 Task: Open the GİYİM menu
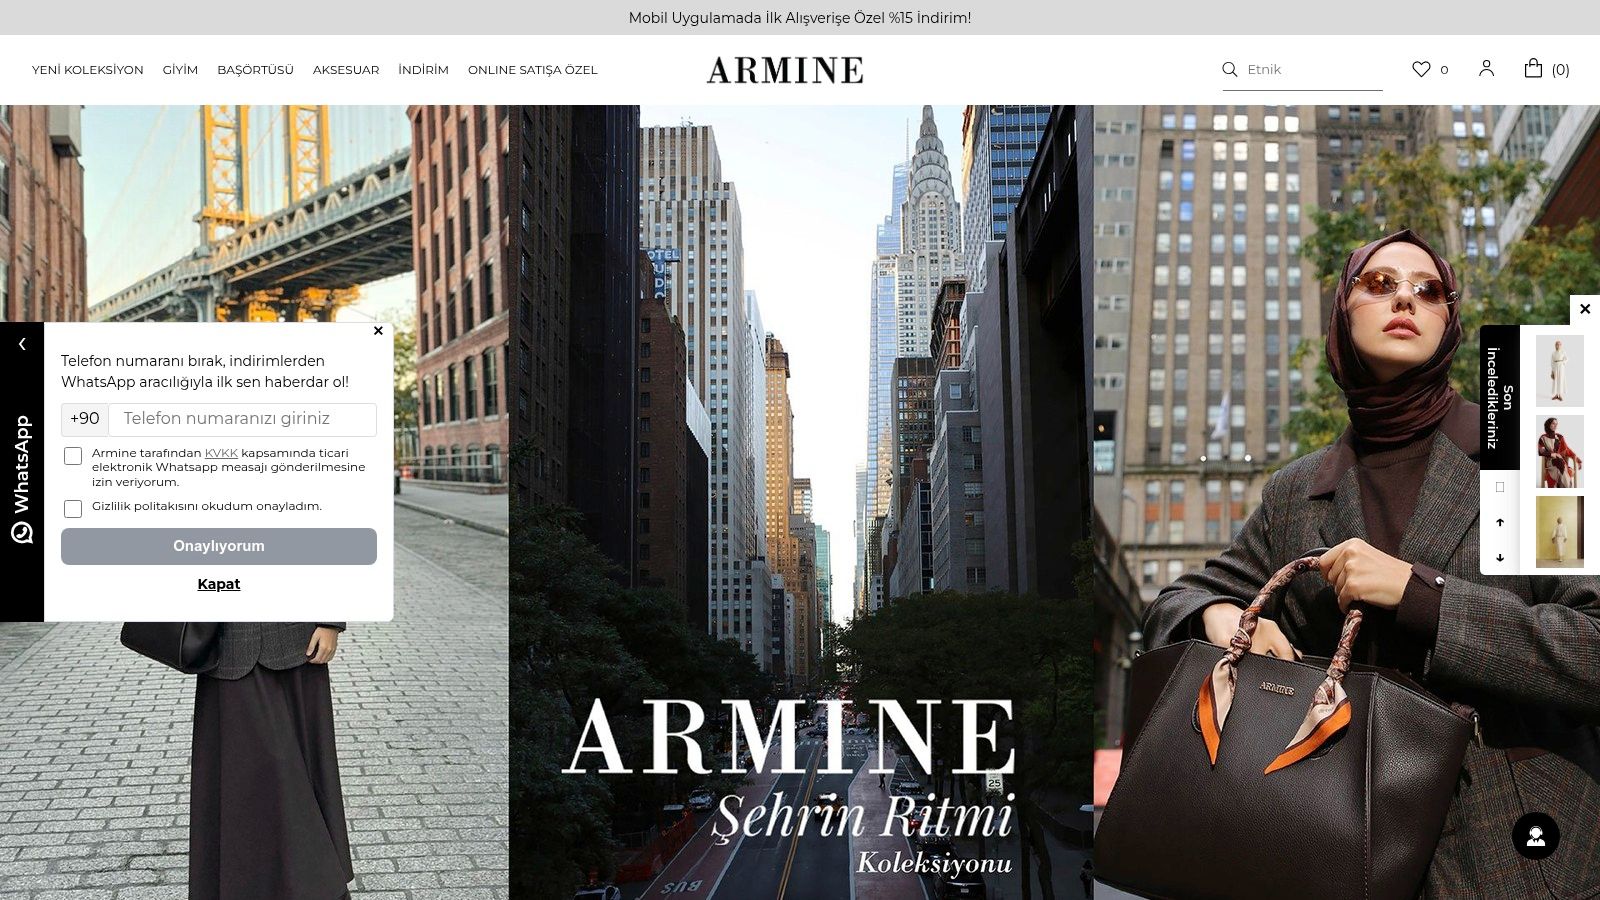click(x=180, y=70)
